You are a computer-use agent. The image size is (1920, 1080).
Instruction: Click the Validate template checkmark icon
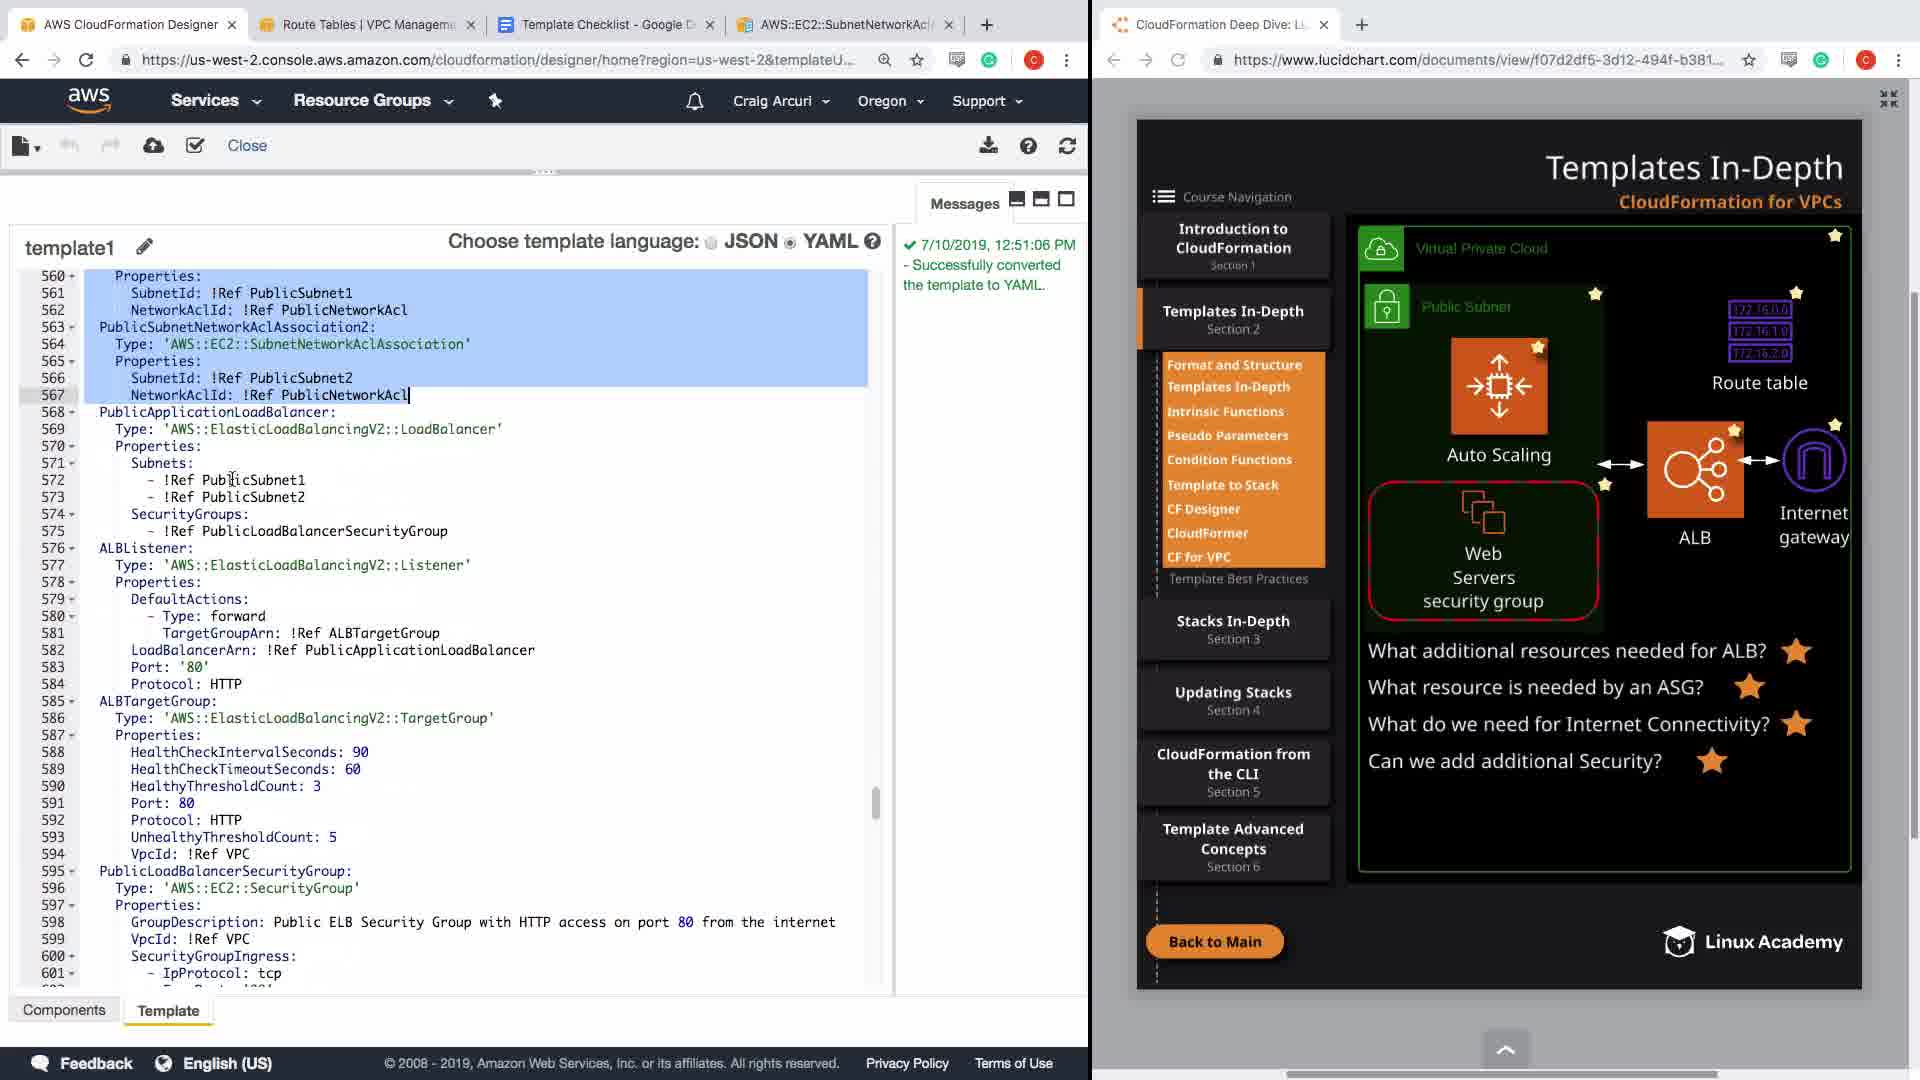tap(195, 146)
